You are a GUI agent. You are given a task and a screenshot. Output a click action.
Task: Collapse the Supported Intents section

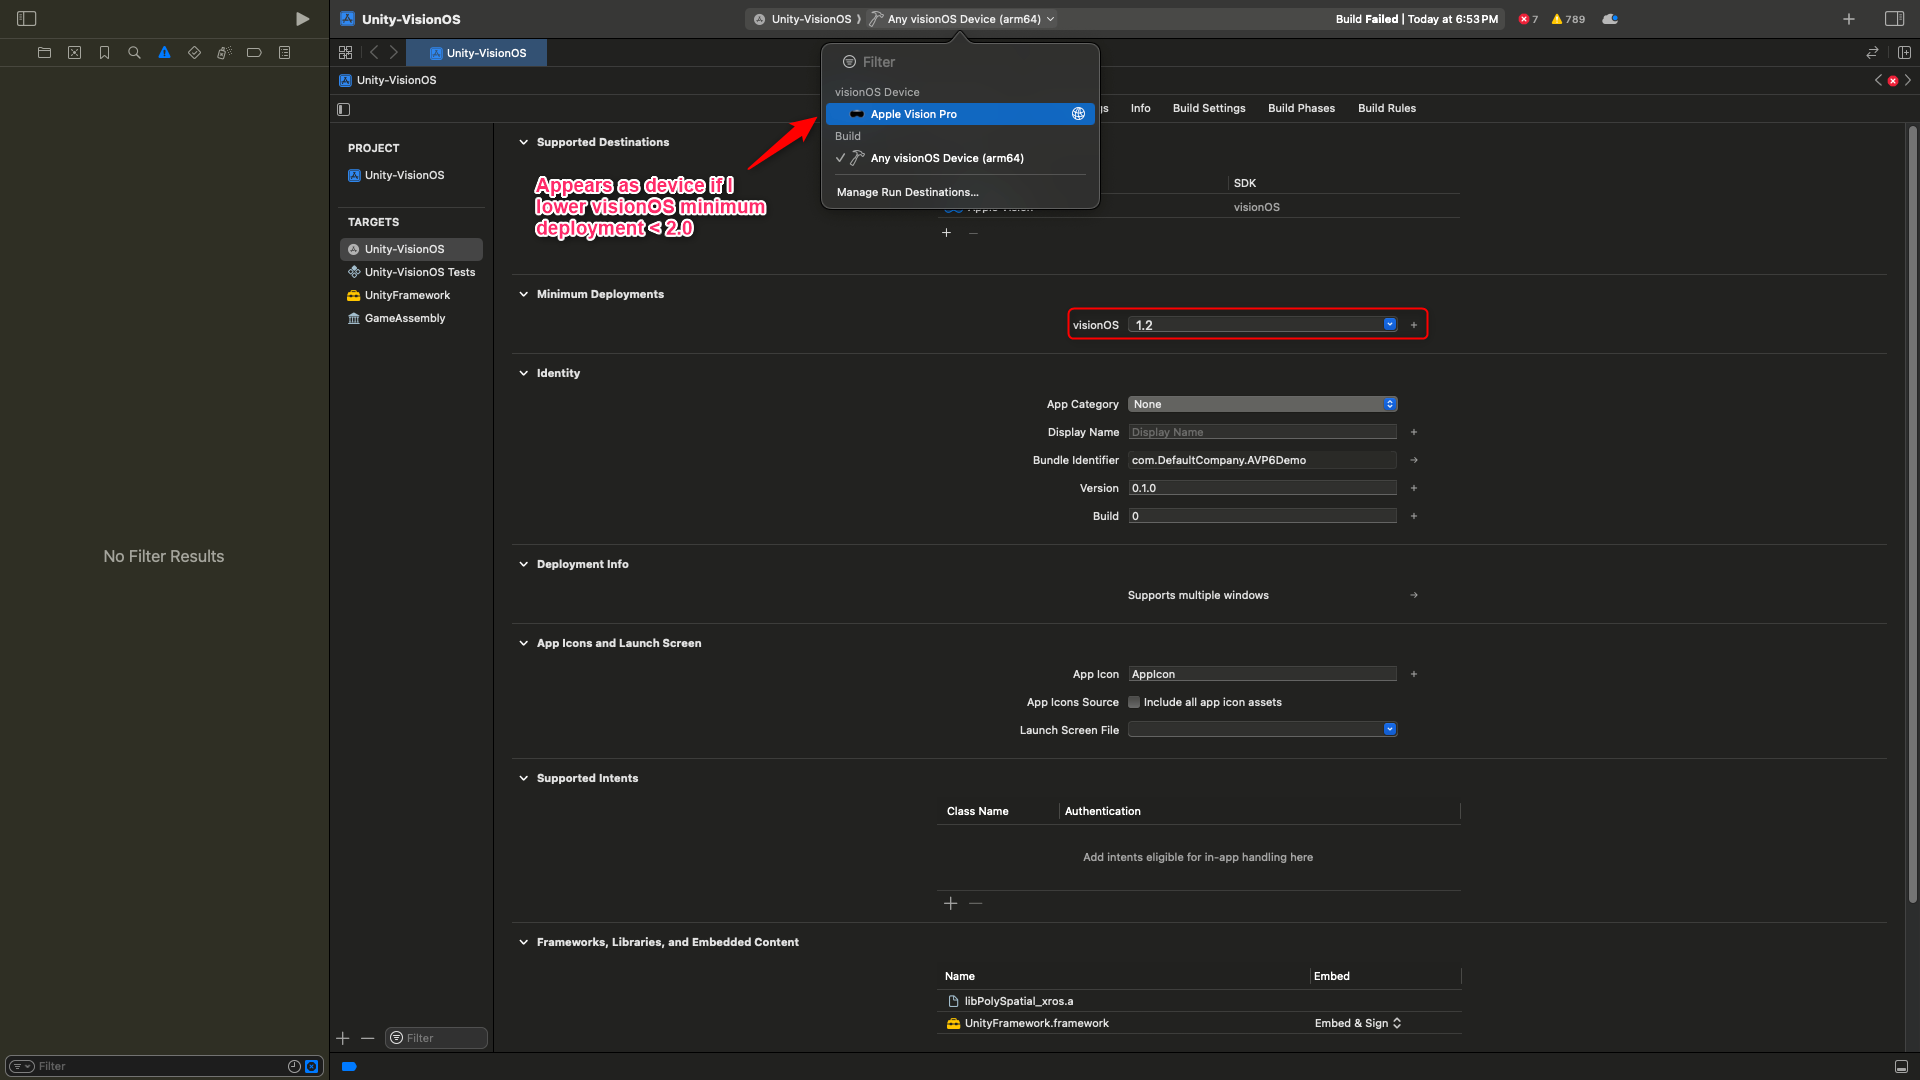coord(523,779)
